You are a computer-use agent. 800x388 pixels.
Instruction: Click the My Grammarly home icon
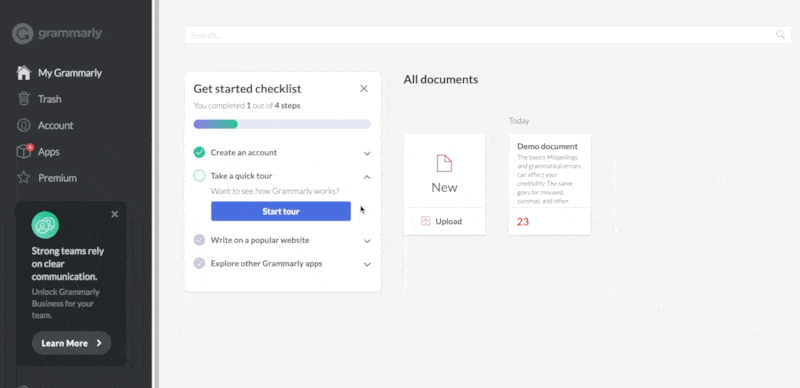click(23, 73)
